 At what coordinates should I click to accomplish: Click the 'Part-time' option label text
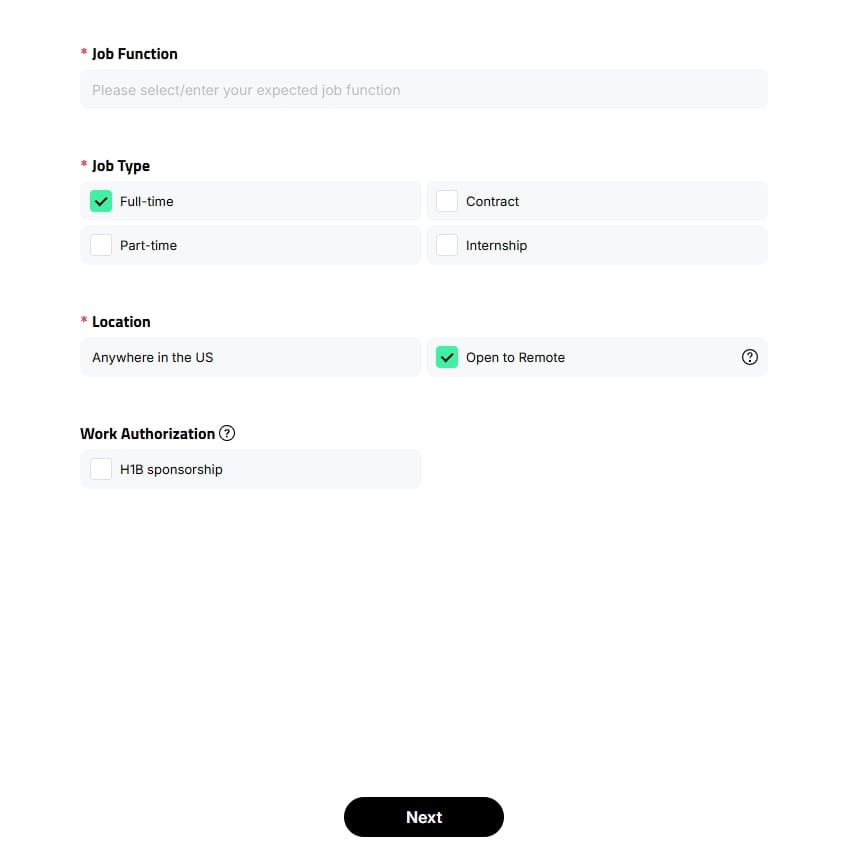(x=149, y=245)
